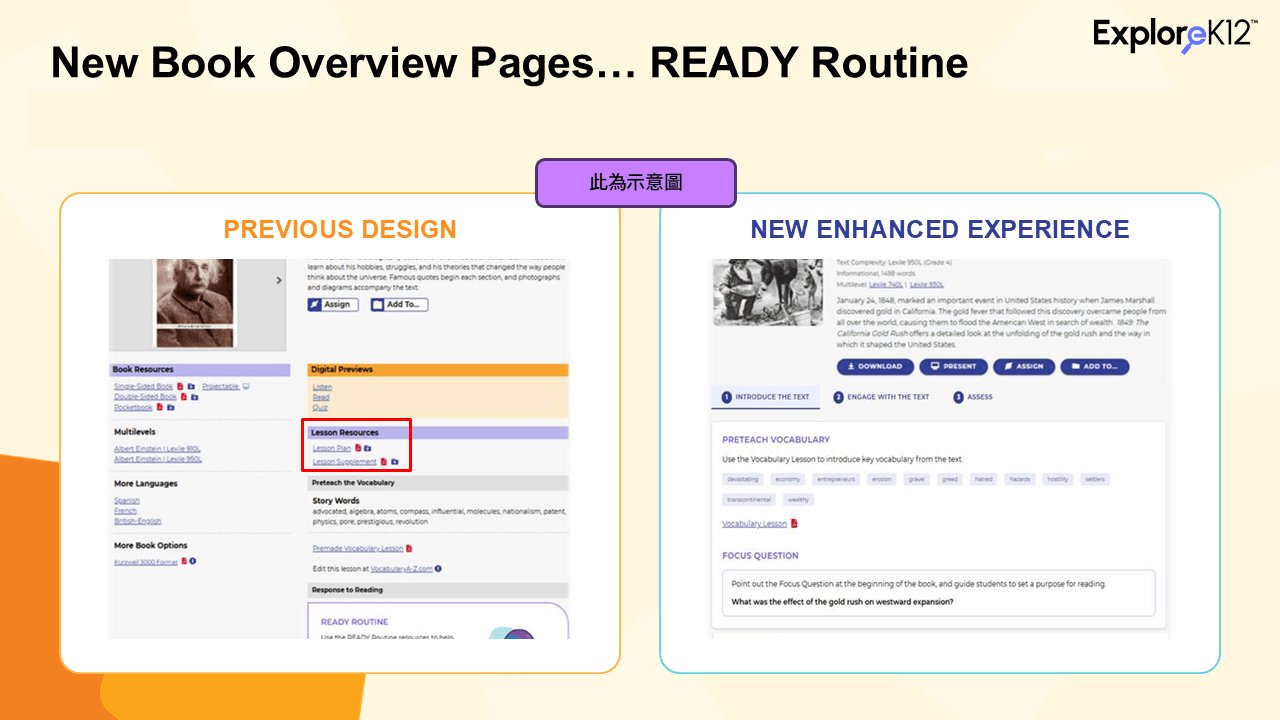Click the 'economy' vocabulary chip
The height and width of the screenshot is (720, 1280).
pos(788,479)
